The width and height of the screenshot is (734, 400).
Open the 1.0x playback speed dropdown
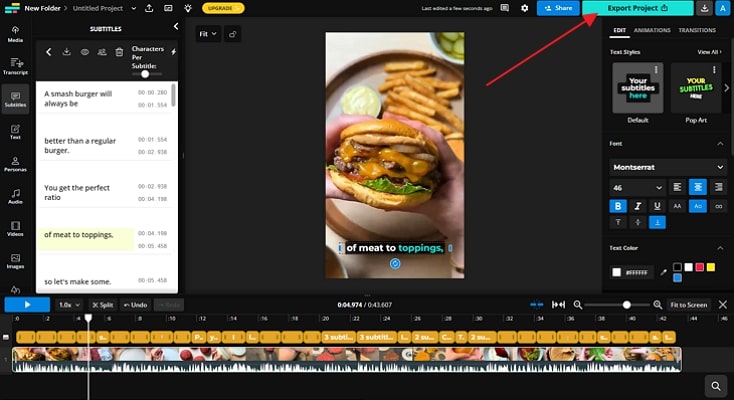[x=69, y=305]
